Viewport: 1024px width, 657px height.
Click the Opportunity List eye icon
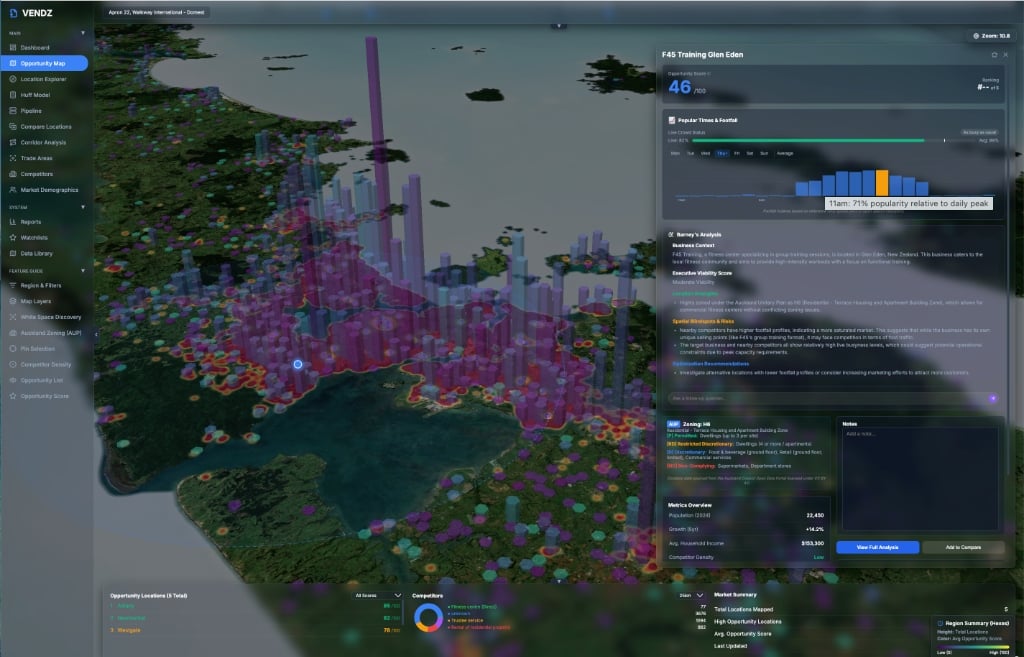pyautogui.click(x=13, y=380)
